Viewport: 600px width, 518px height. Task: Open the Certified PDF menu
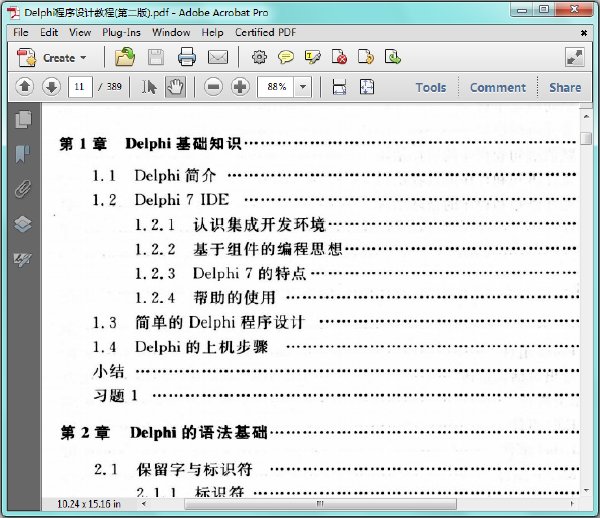click(x=266, y=33)
